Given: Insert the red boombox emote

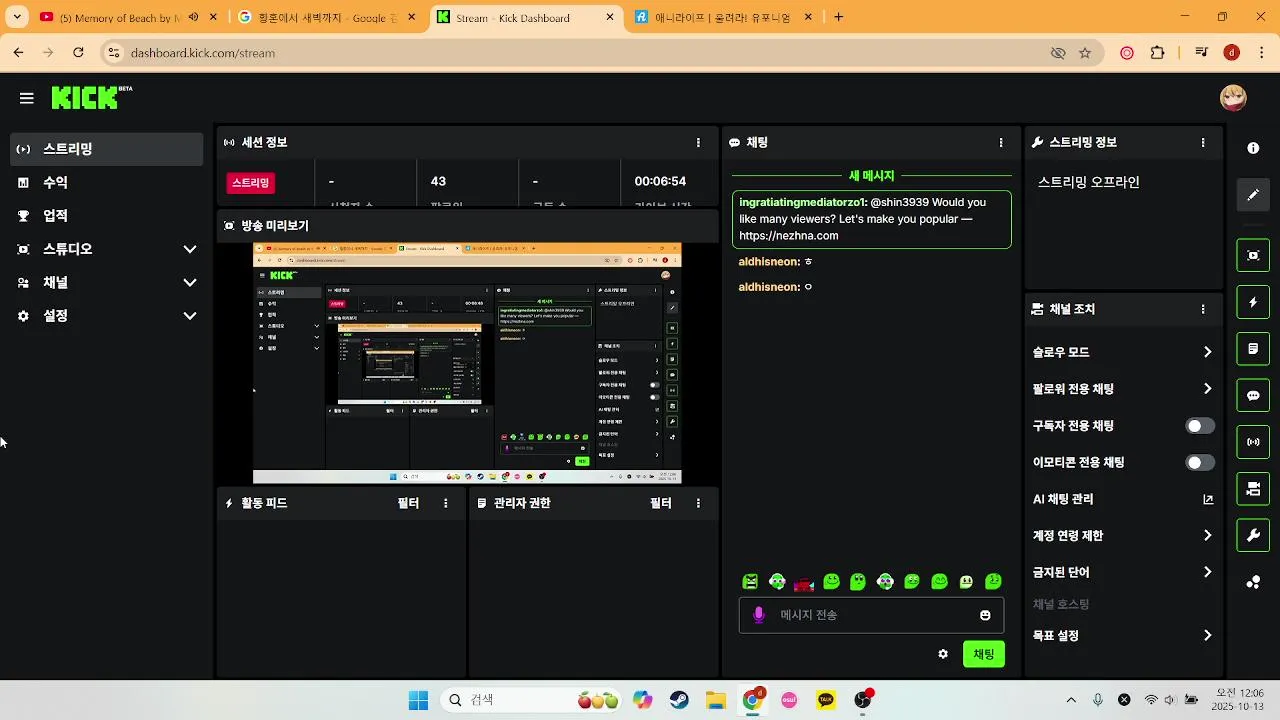Looking at the screenshot, I should 804,582.
